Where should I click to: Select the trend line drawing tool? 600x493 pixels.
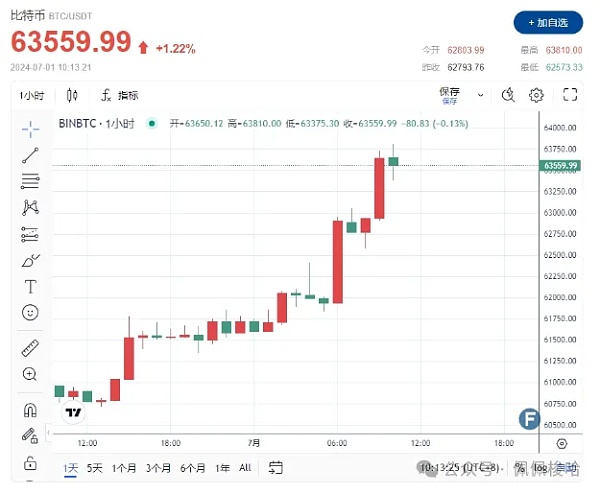click(30, 155)
